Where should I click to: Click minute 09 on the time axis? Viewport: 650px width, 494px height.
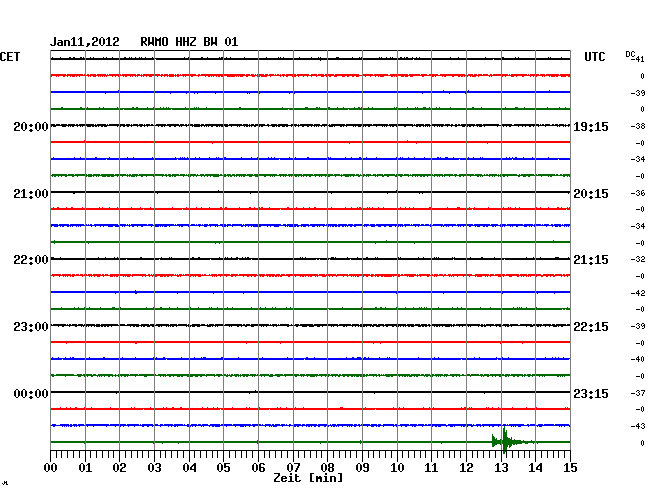362,467
